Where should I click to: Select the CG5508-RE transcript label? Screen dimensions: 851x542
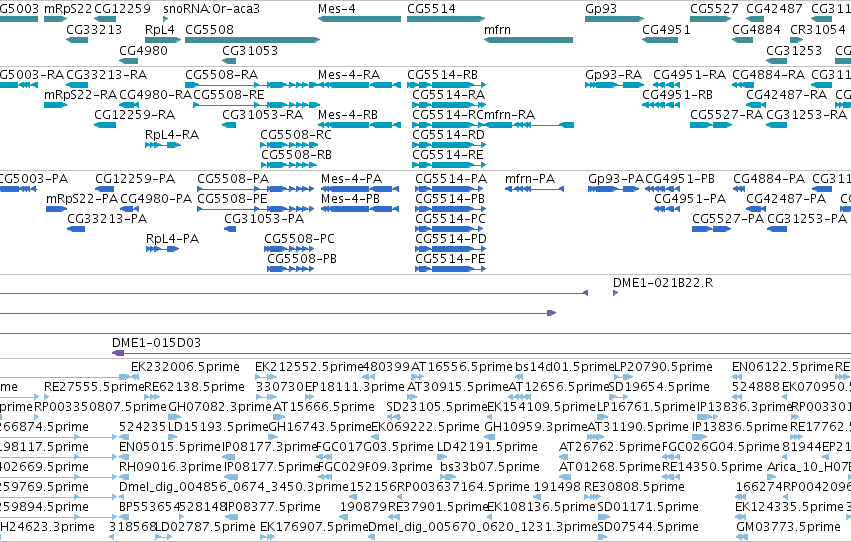click(228, 95)
